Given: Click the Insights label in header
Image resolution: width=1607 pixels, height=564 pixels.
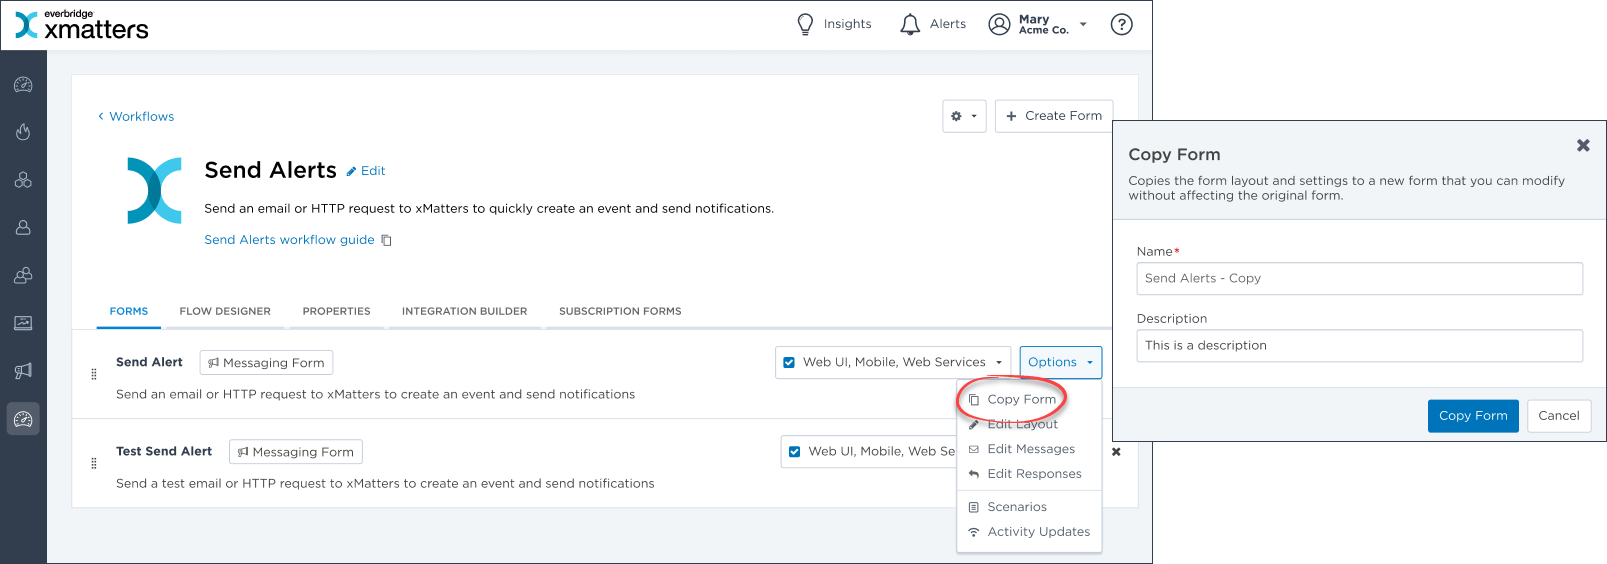Looking at the screenshot, I should [848, 24].
